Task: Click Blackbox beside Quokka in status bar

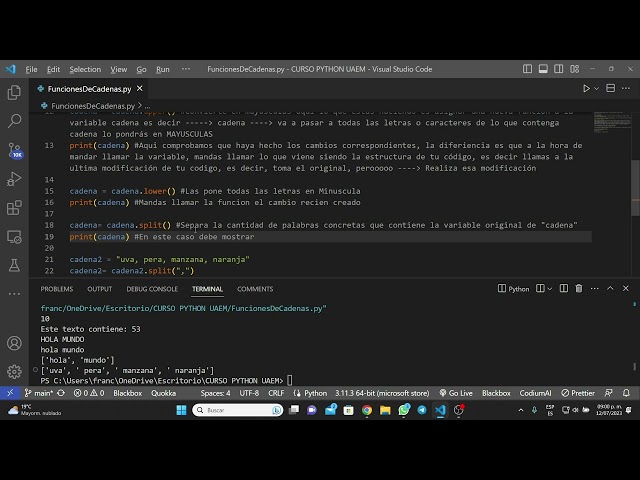Action: [x=128, y=393]
